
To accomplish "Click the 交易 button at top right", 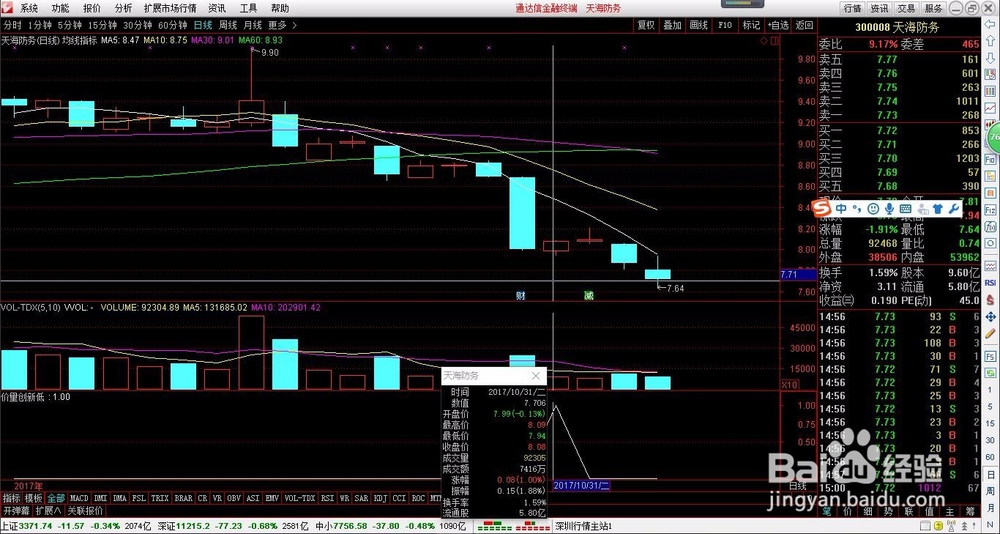I will [906, 8].
